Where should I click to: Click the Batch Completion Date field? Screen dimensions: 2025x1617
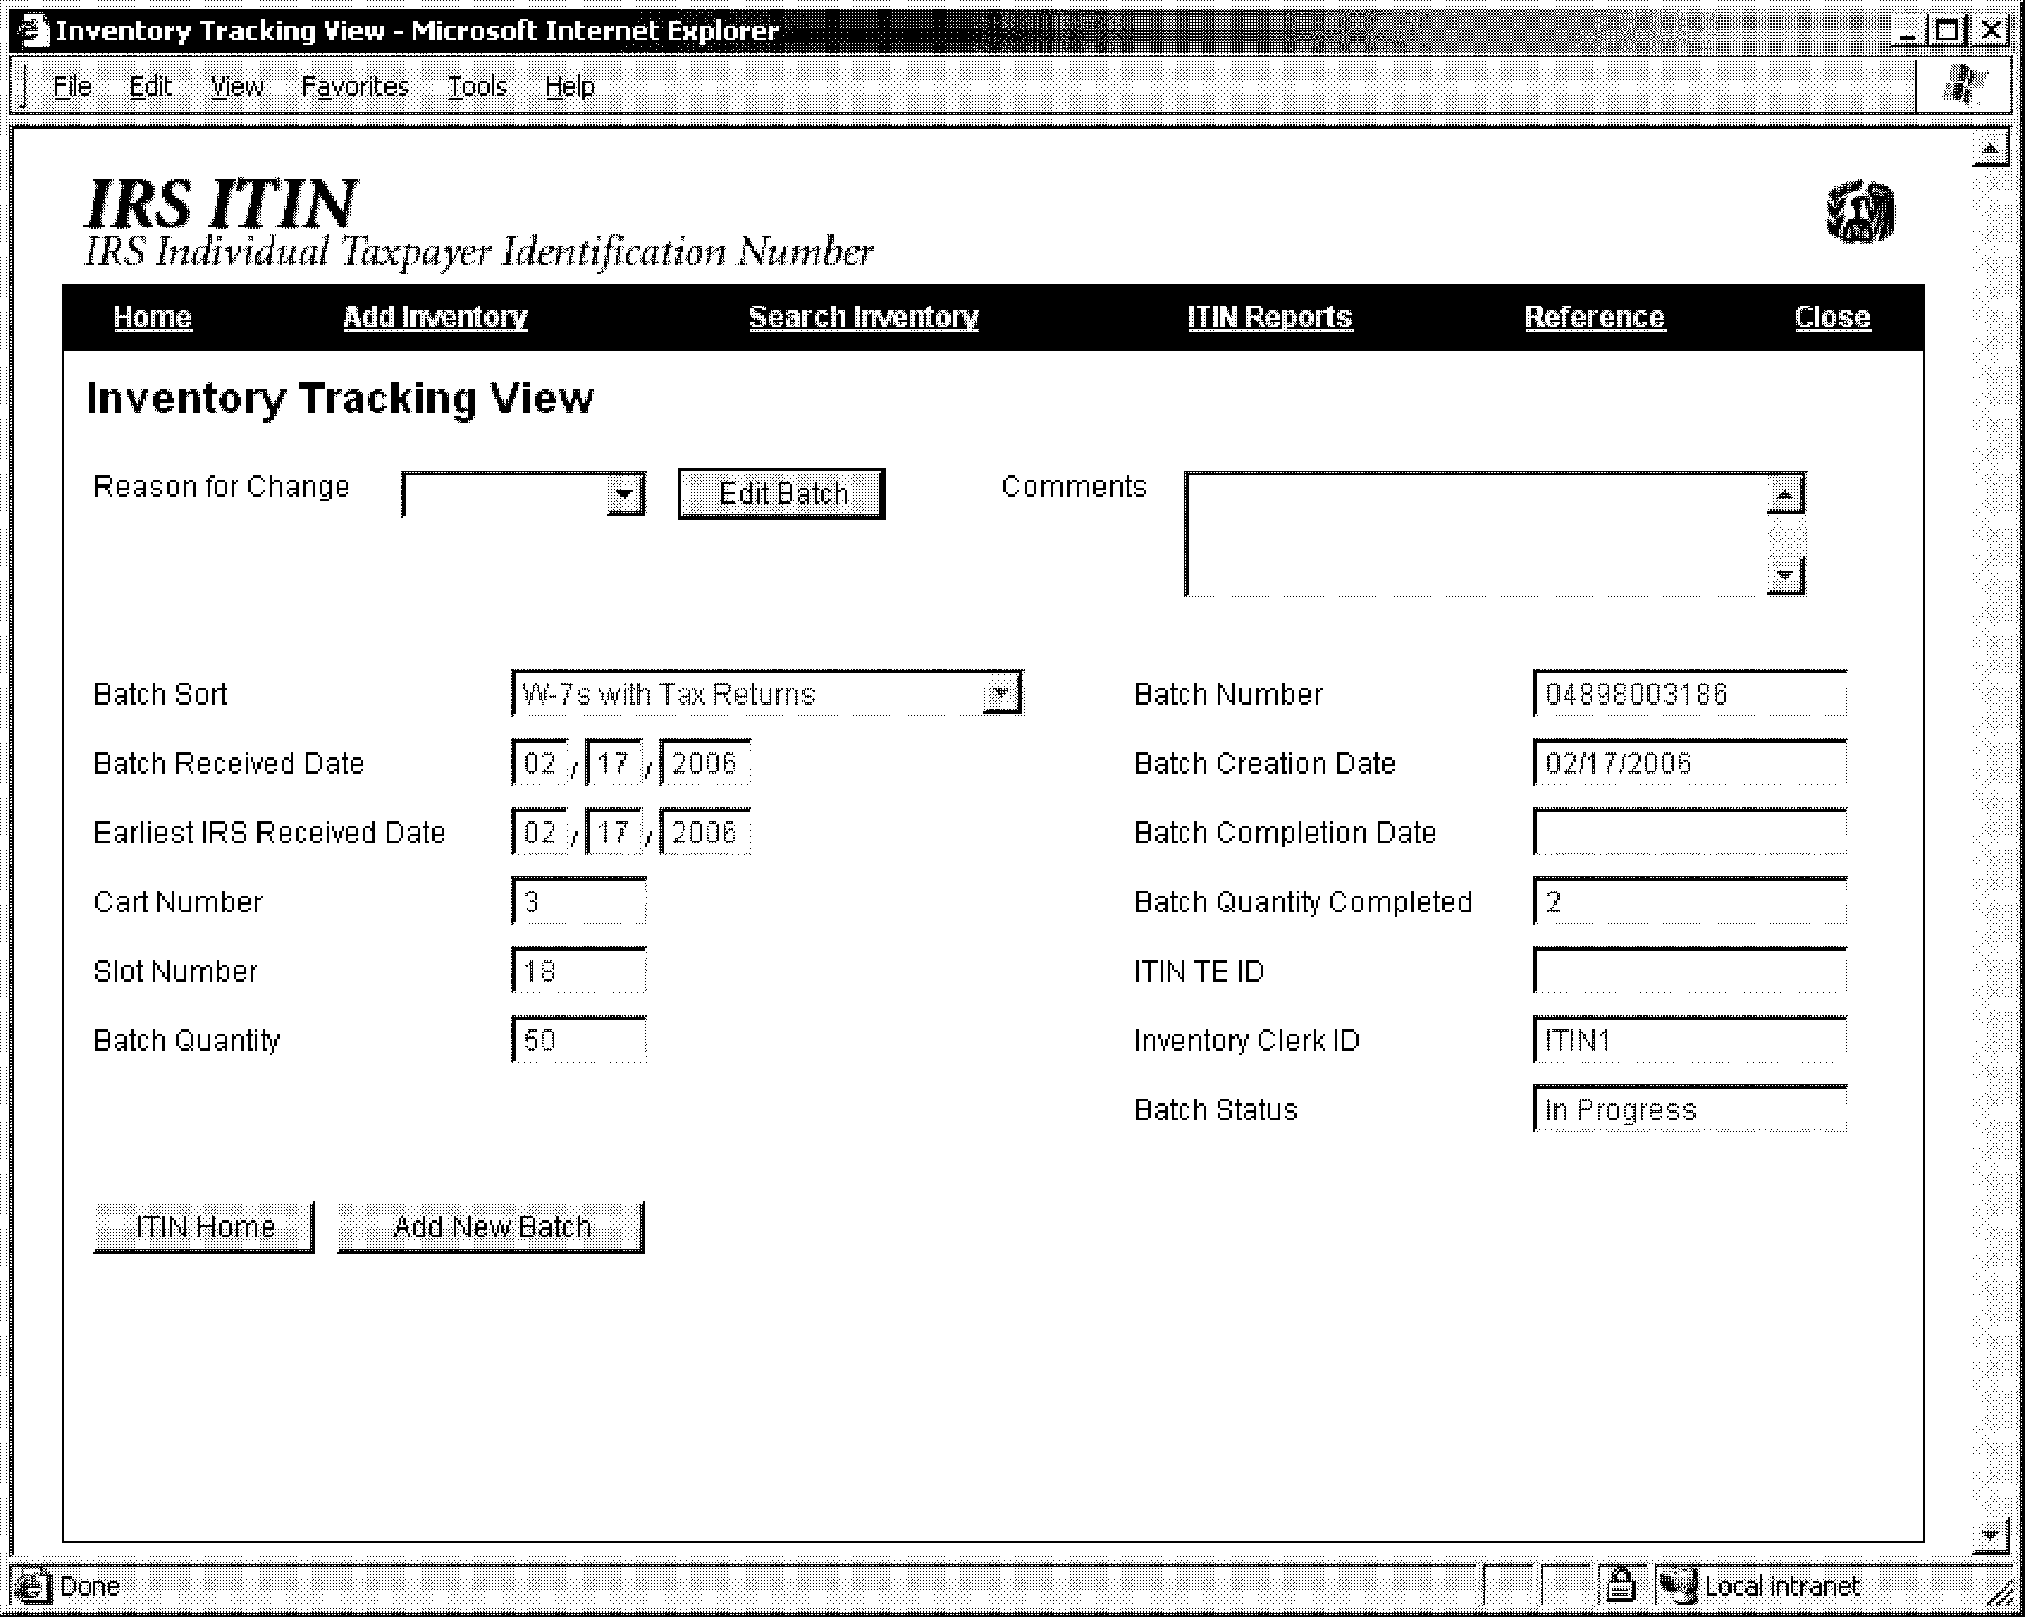click(x=1689, y=832)
